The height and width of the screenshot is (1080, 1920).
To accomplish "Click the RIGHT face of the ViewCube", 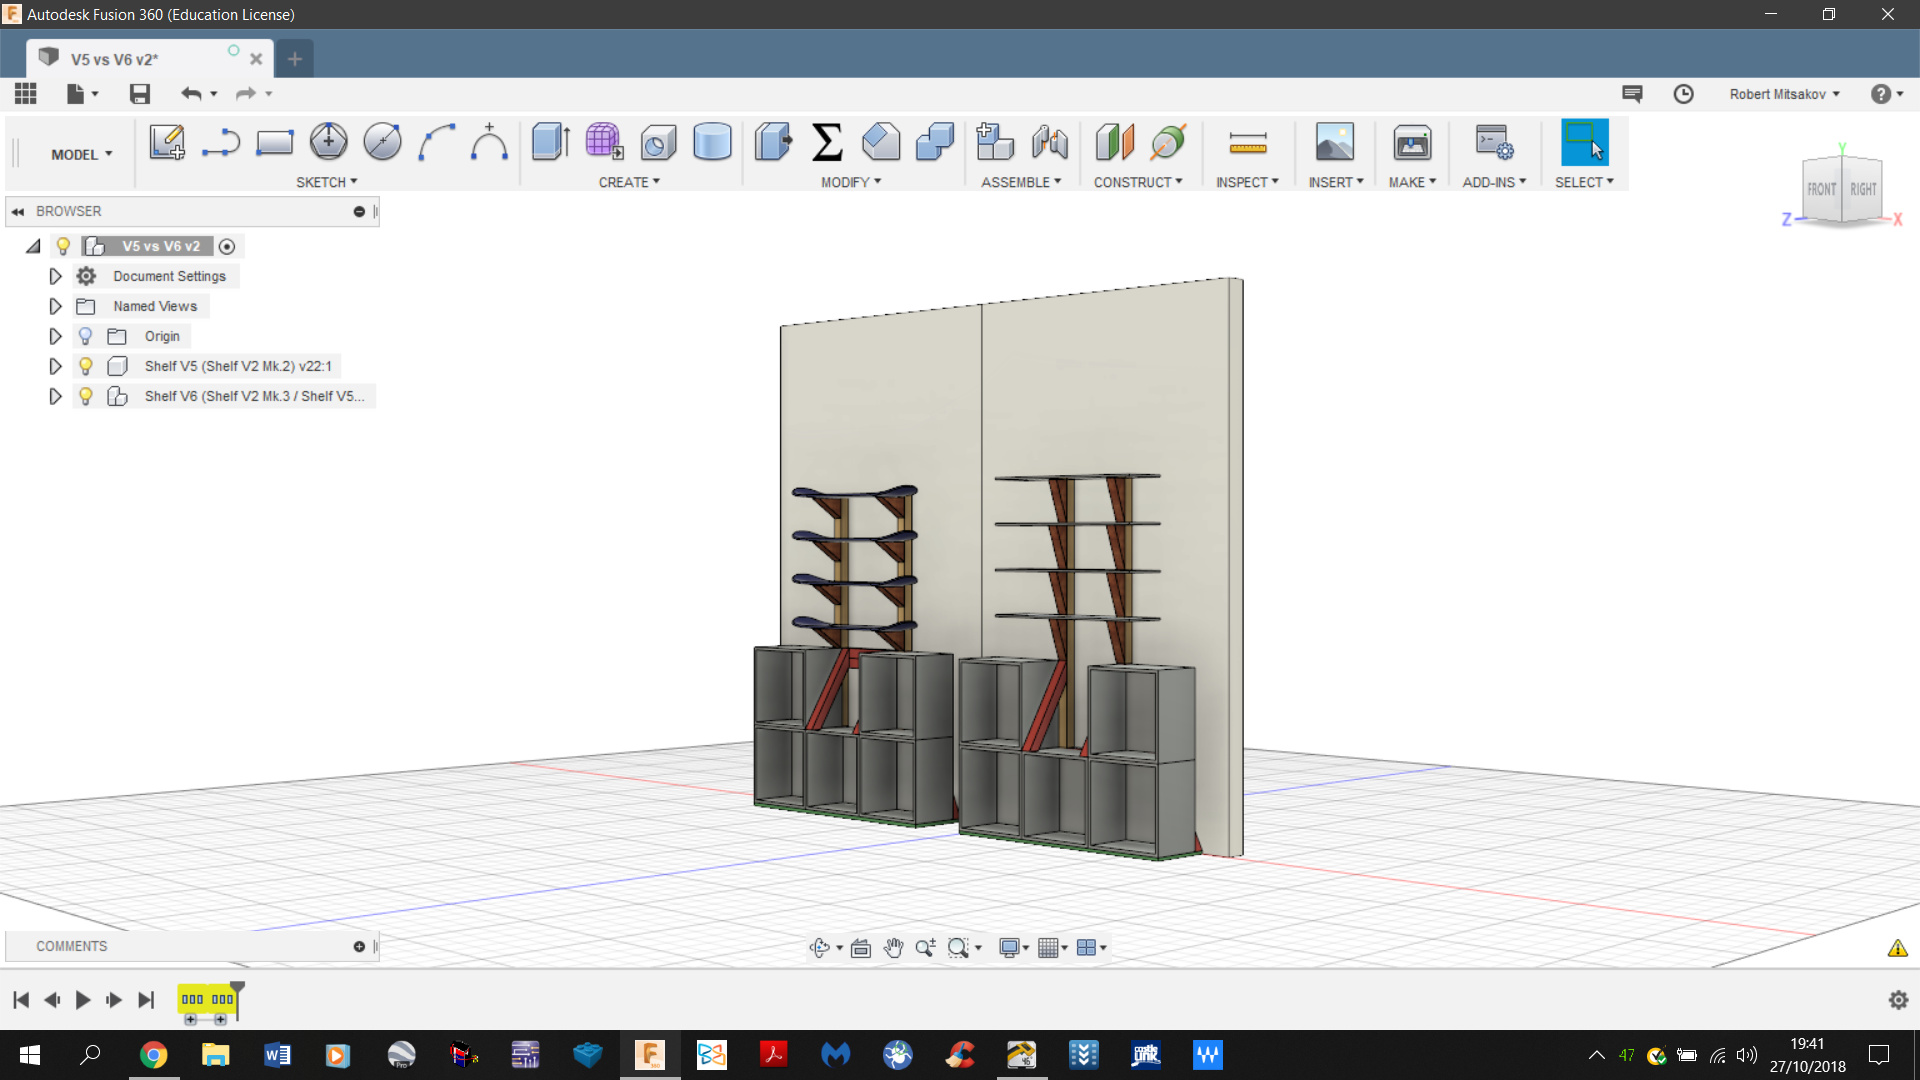I will (x=1863, y=189).
